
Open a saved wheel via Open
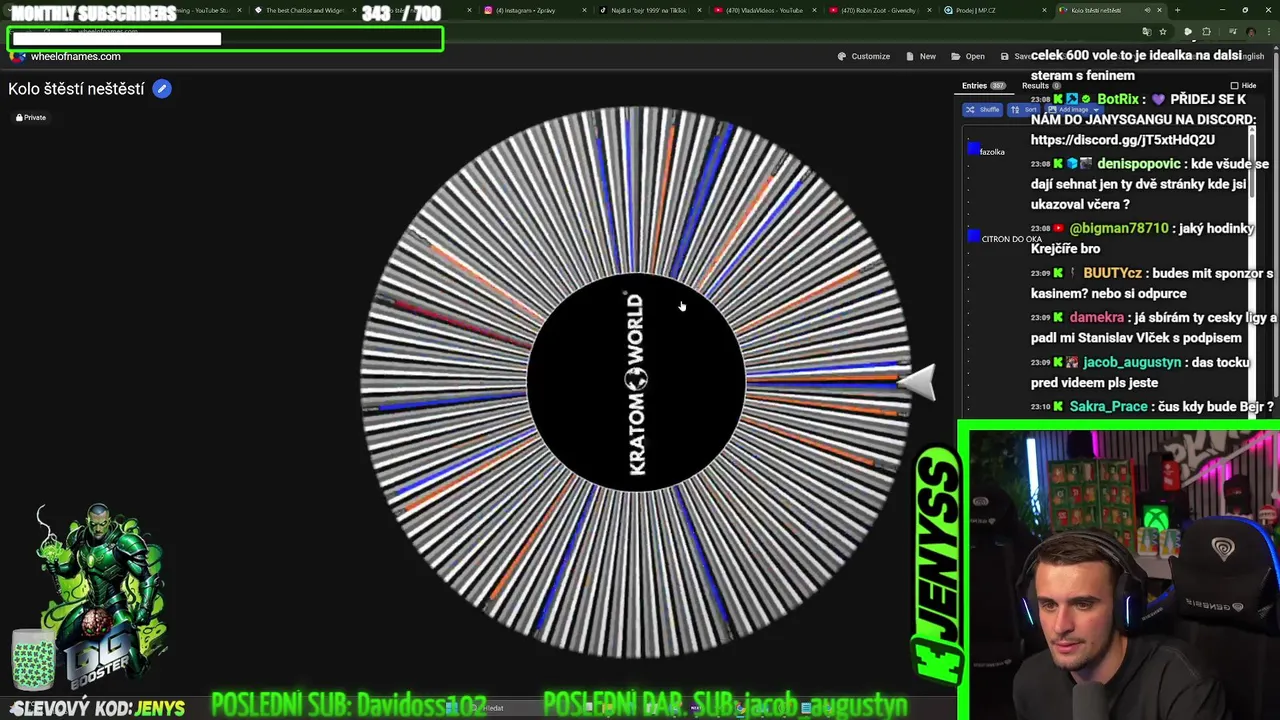click(x=968, y=57)
